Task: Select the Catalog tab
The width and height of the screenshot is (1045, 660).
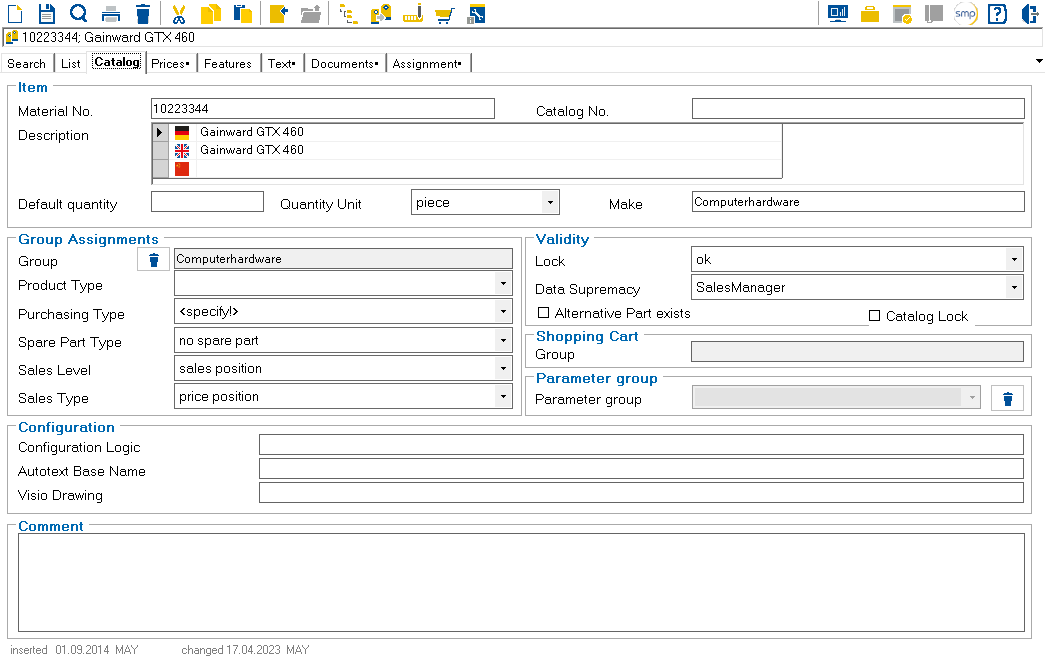Action: point(117,62)
